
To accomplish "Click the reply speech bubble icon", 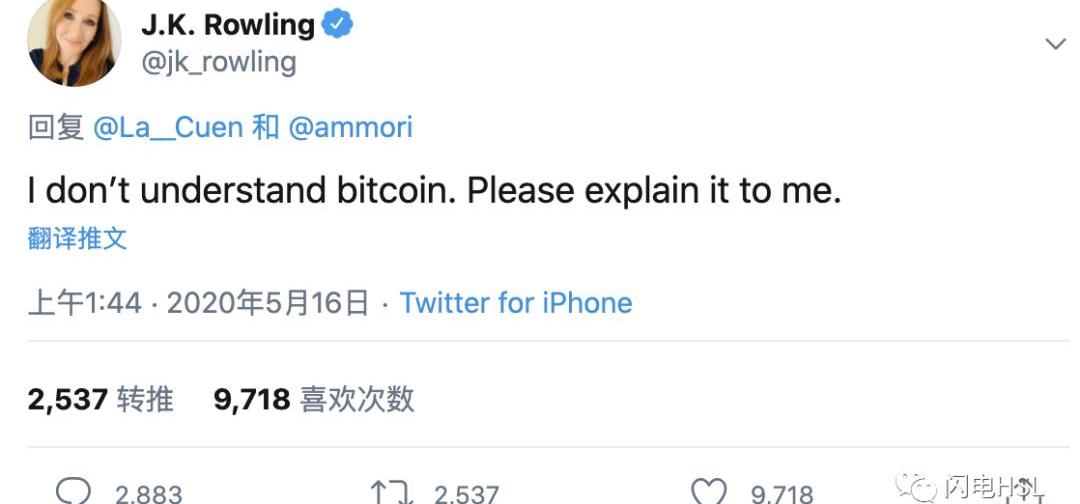I will point(74,492).
